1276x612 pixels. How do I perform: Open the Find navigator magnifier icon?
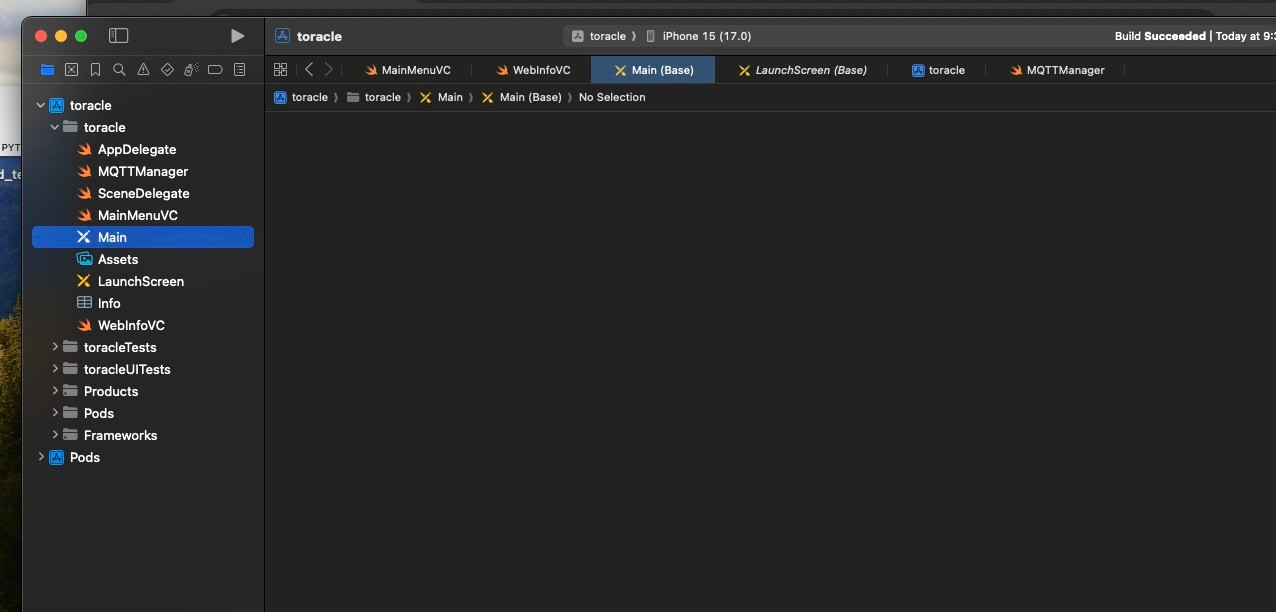tap(119, 70)
